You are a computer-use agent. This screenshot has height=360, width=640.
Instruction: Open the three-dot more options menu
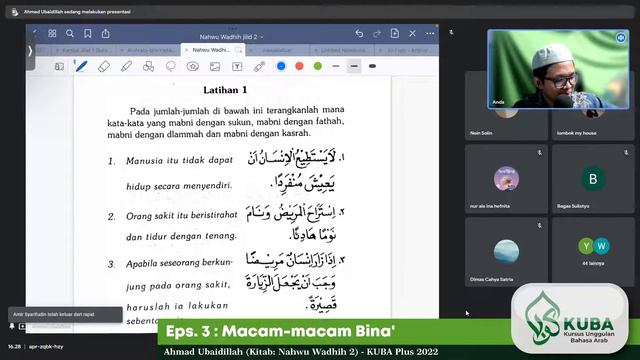[x=430, y=33]
